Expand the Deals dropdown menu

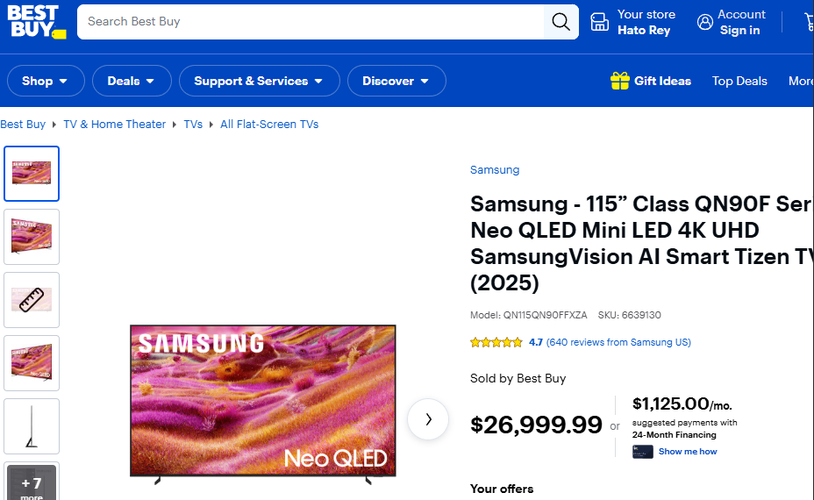pos(132,81)
